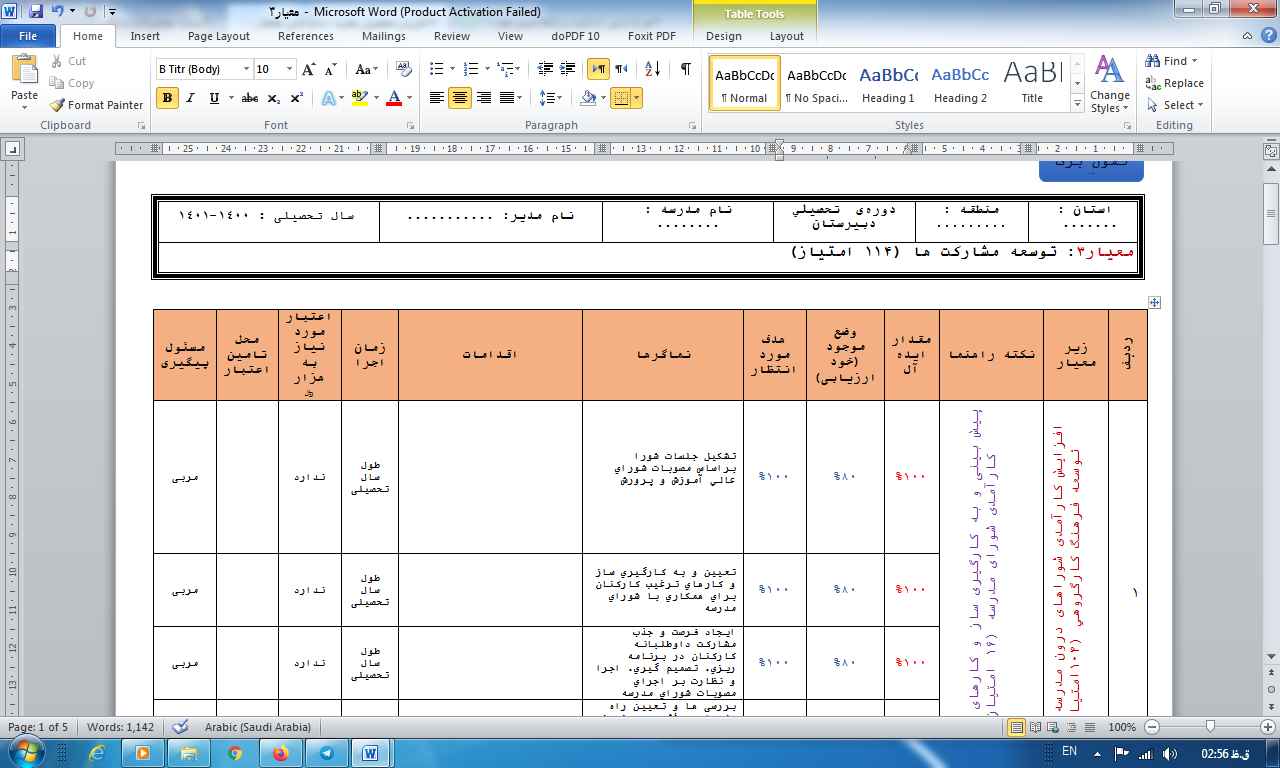
Task: Click the zoom slider in status bar
Action: pos(1210,727)
